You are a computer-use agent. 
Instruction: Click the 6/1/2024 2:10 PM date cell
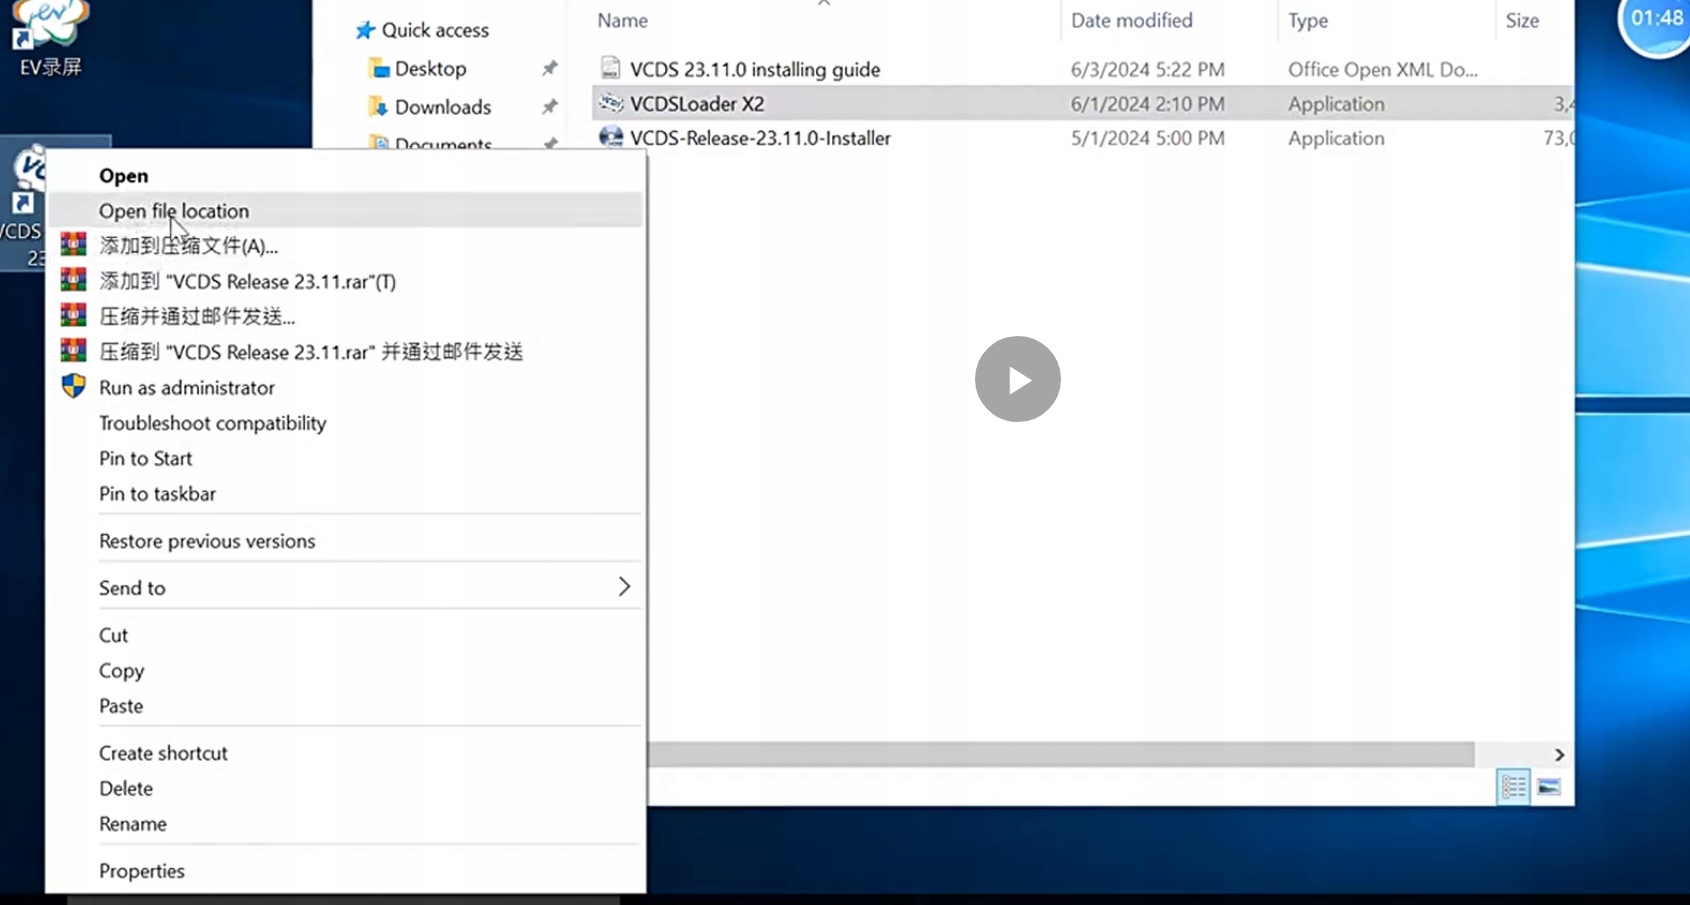[x=1147, y=103]
